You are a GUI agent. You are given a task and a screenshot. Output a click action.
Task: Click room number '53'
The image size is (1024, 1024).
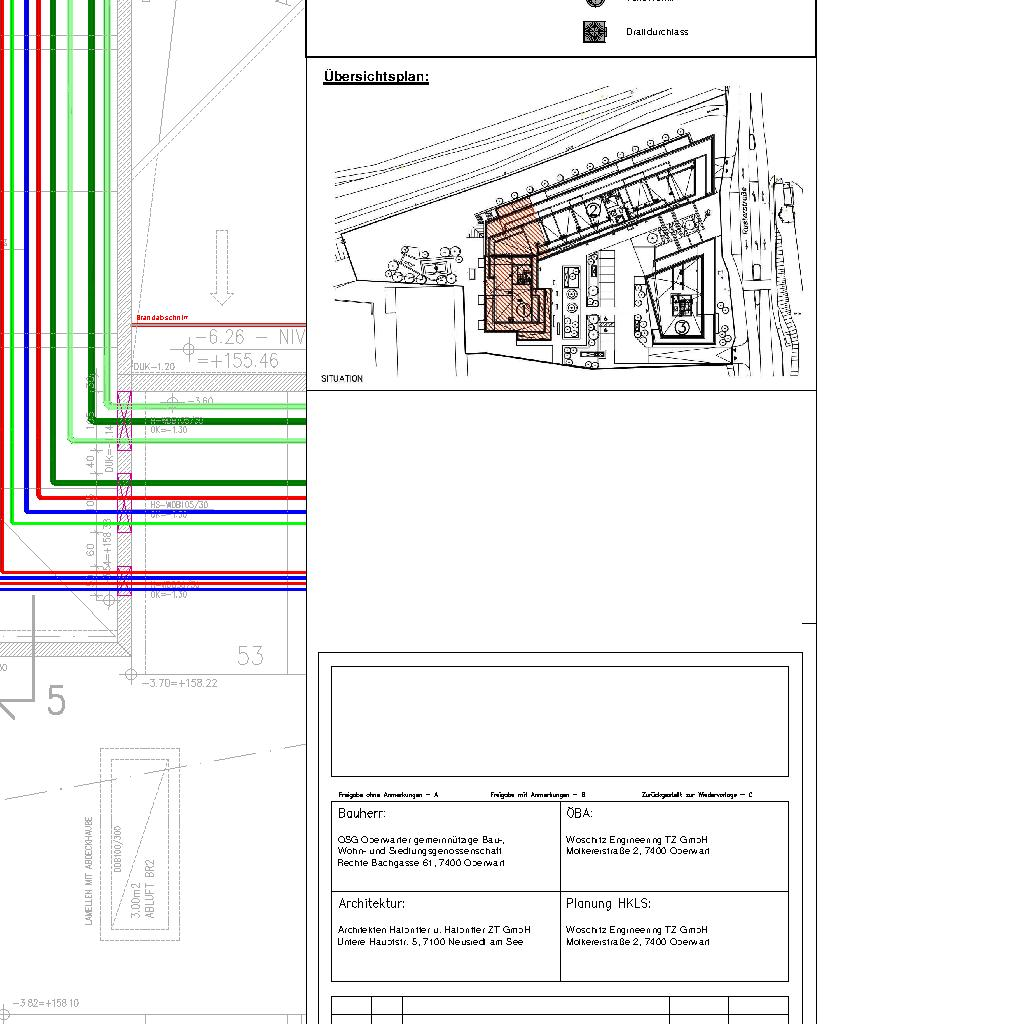pyautogui.click(x=250, y=656)
